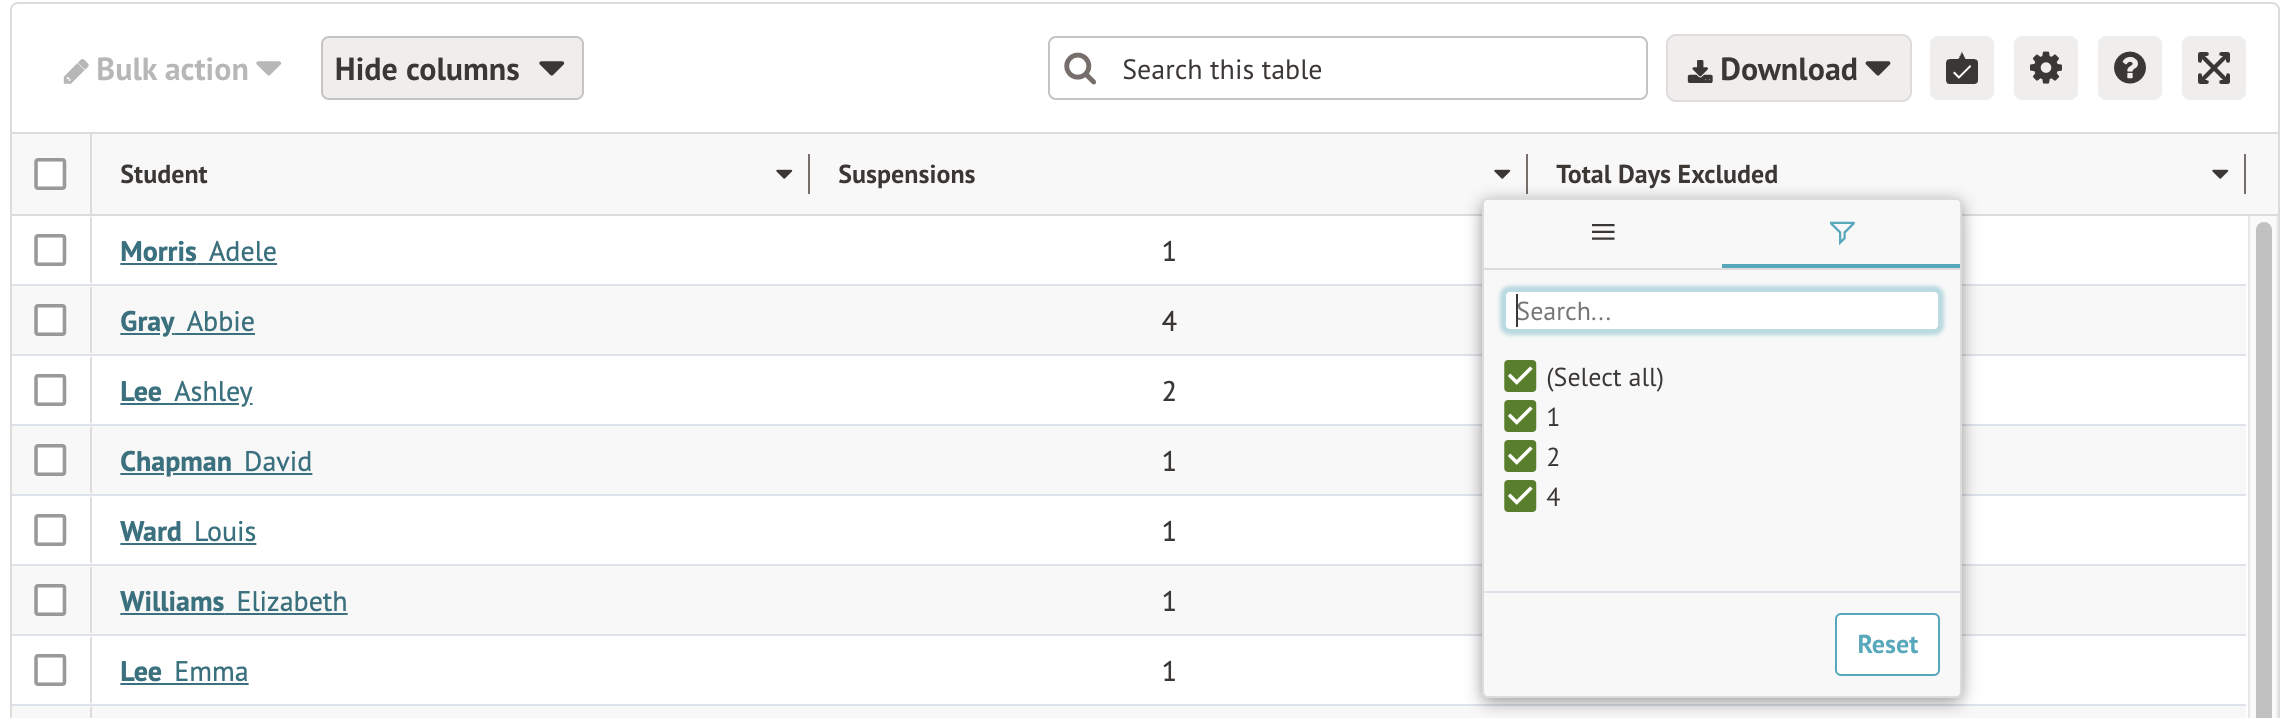
Task: Open Total Days Excluded column menu arrow
Action: 2220,175
